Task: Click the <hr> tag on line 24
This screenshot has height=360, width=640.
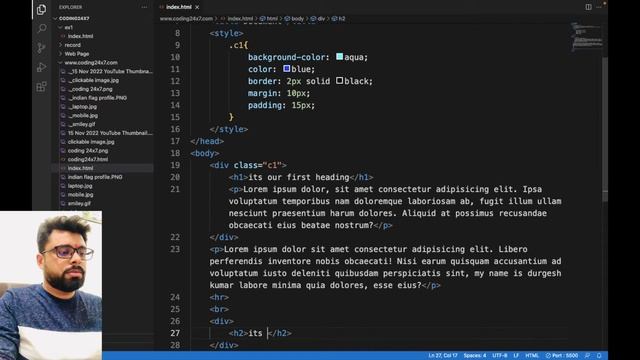Action: pyautogui.click(x=219, y=297)
